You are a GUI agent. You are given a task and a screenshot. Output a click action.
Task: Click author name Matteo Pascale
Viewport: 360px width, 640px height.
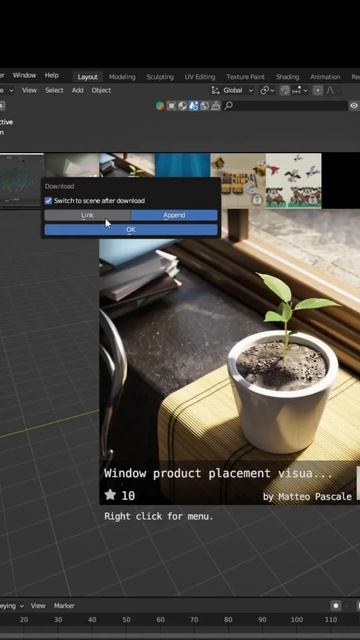pos(315,496)
